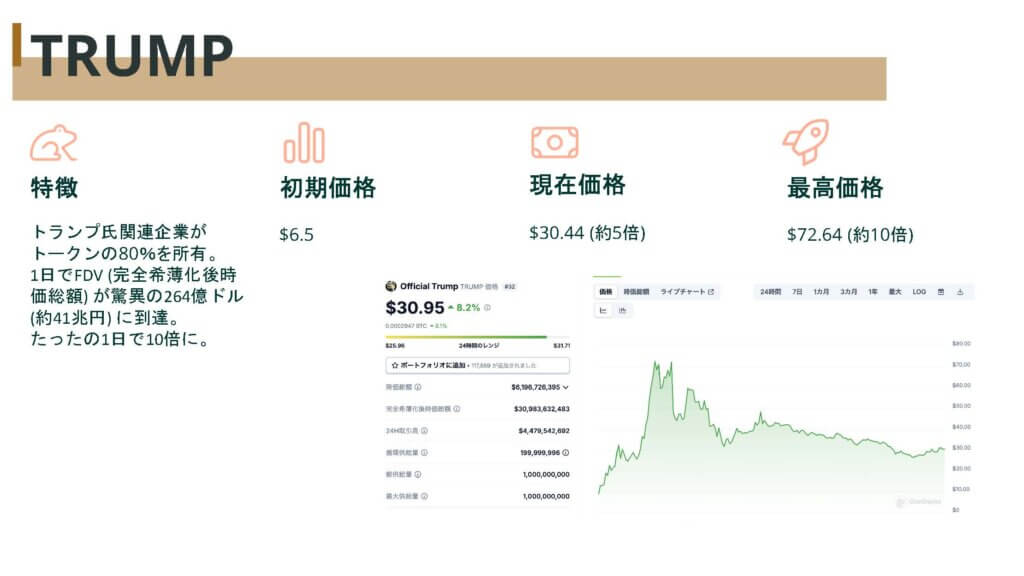The image size is (1024, 576).
Task: Click the bar chart icon above 初期価格
Action: [304, 142]
